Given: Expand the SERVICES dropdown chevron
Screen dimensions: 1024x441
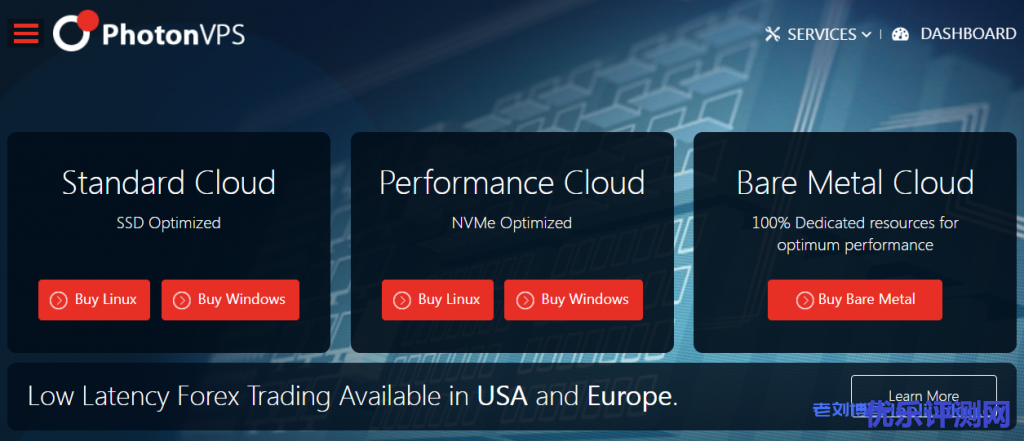Looking at the screenshot, I should [x=866, y=35].
